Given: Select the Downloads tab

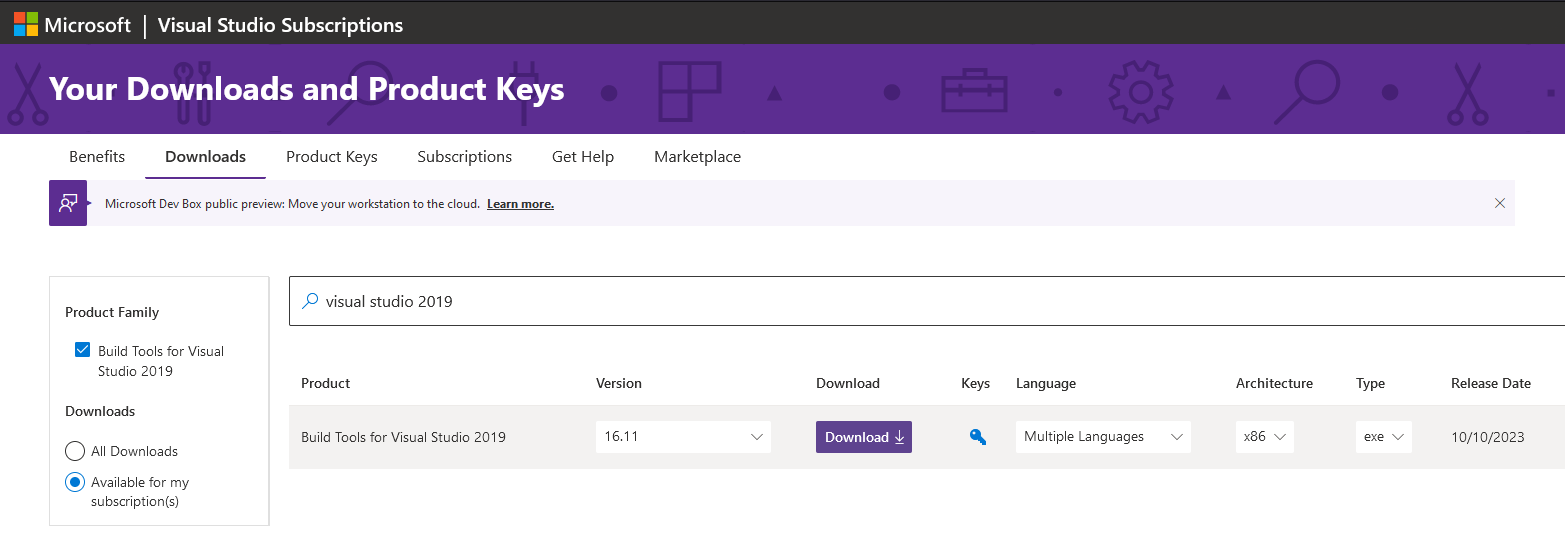Looking at the screenshot, I should pos(205,157).
